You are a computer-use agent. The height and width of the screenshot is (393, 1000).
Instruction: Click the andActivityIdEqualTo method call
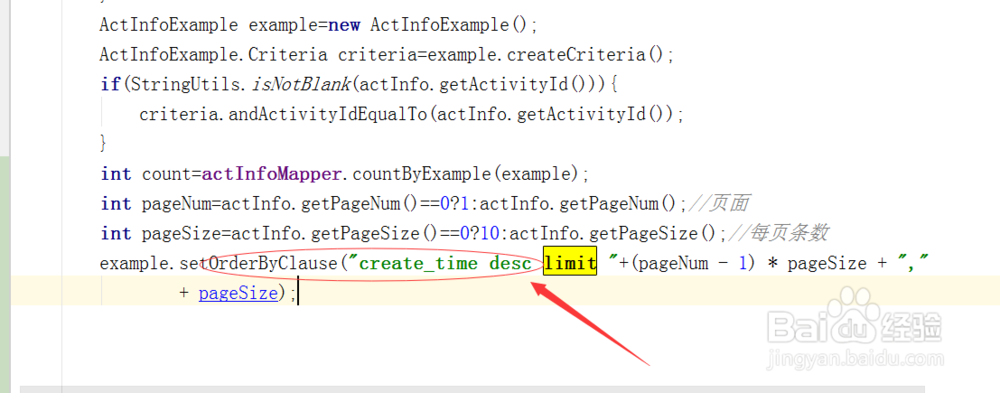tap(327, 114)
